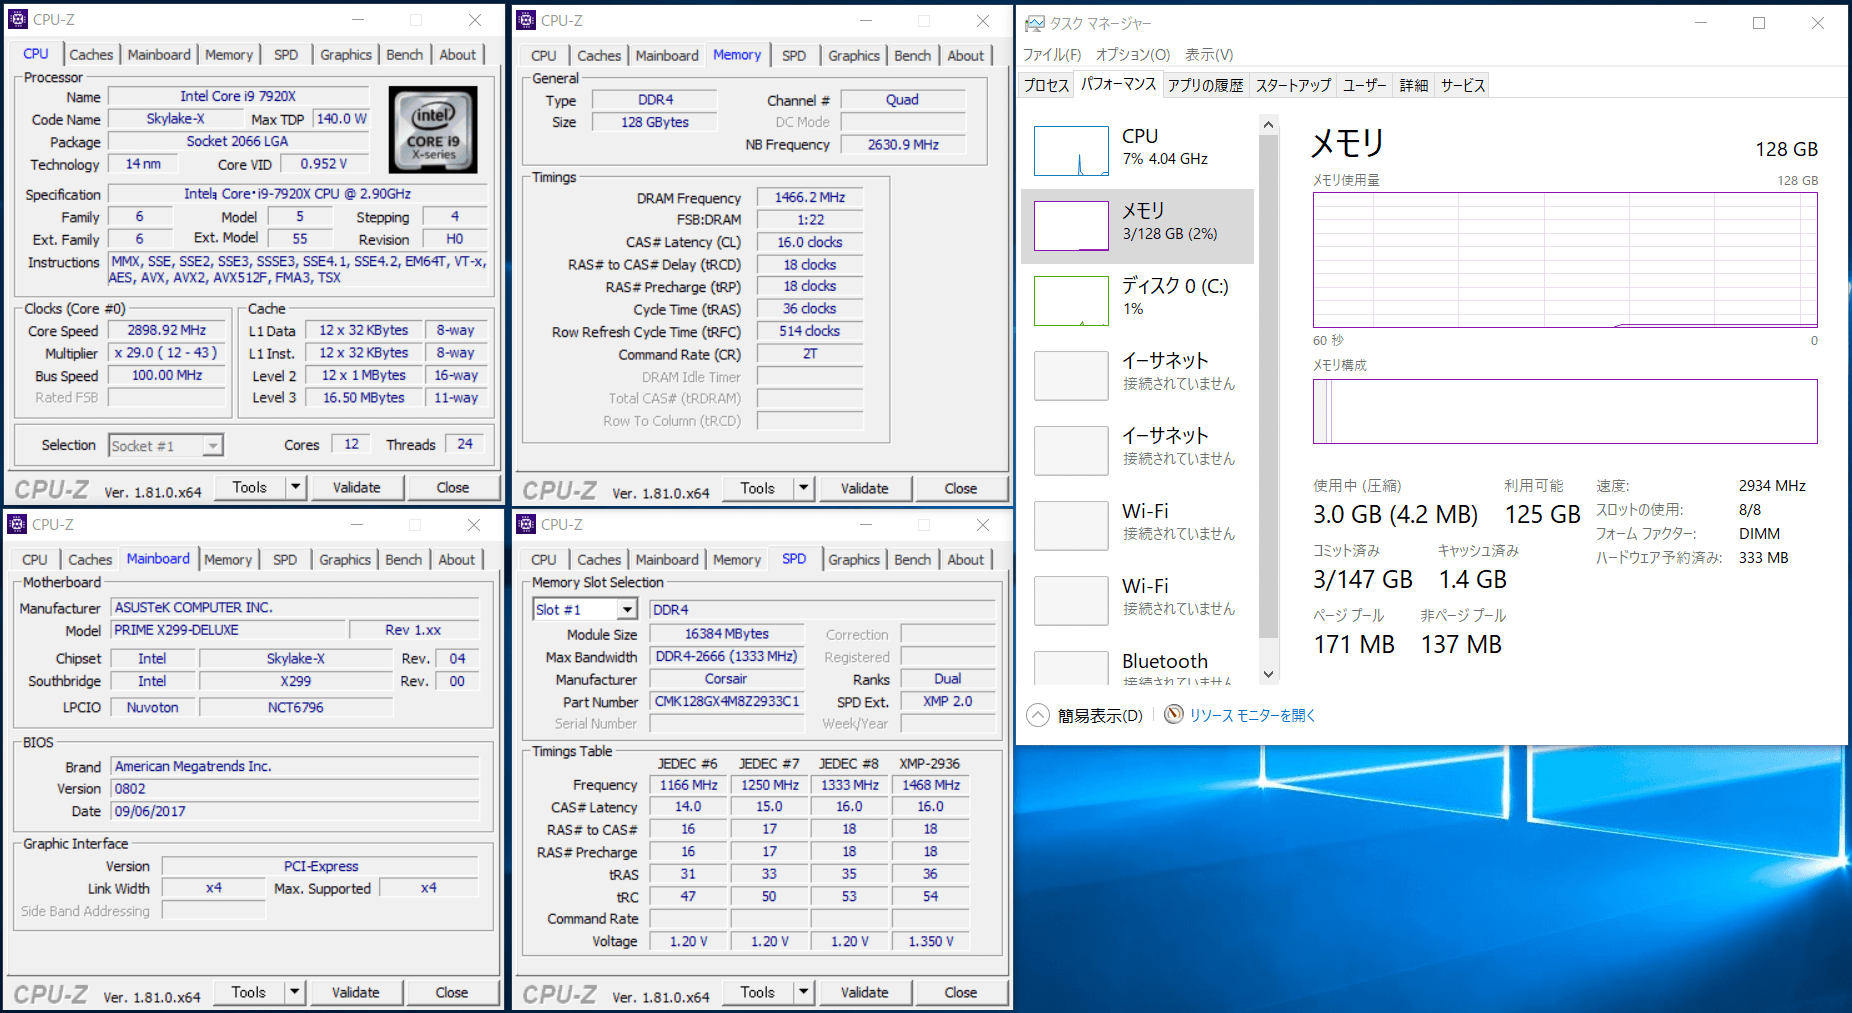Click scroll up arrow in Task Manager sidebar
Image resolution: width=1852 pixels, height=1013 pixels.
(1268, 125)
